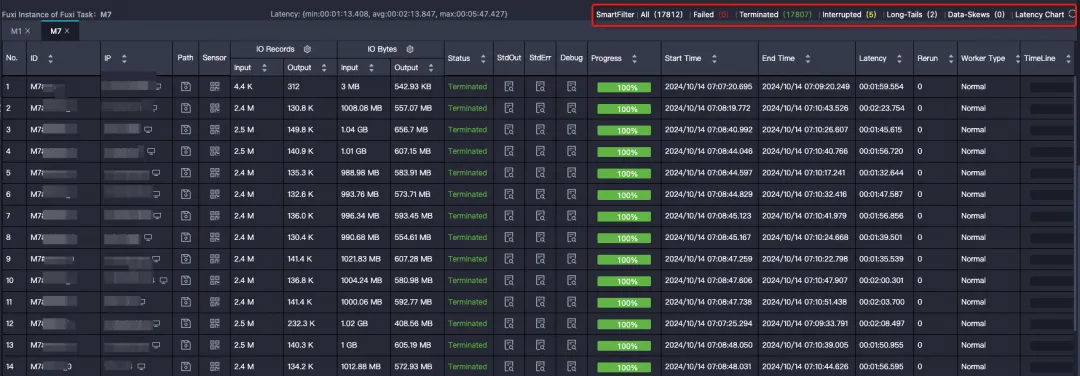
Task: Refresh icon next to Latency Chart
Action: 1071,14
